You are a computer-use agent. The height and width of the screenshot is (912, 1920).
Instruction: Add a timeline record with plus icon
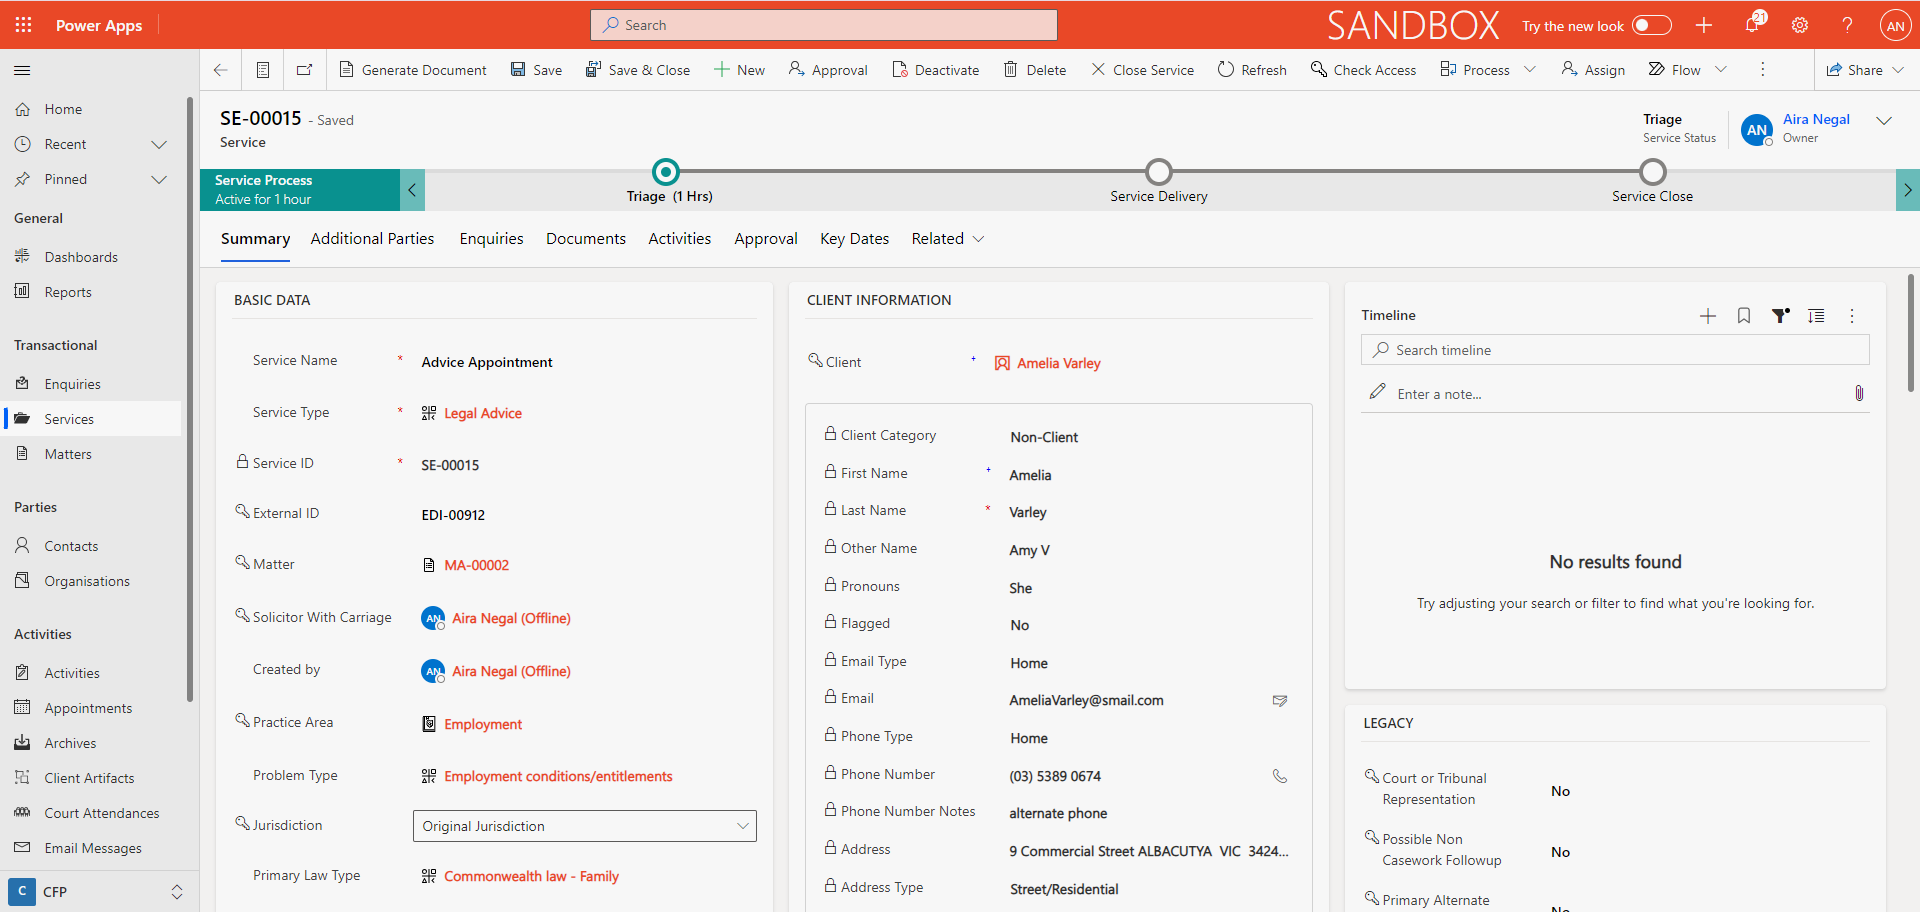click(x=1708, y=316)
